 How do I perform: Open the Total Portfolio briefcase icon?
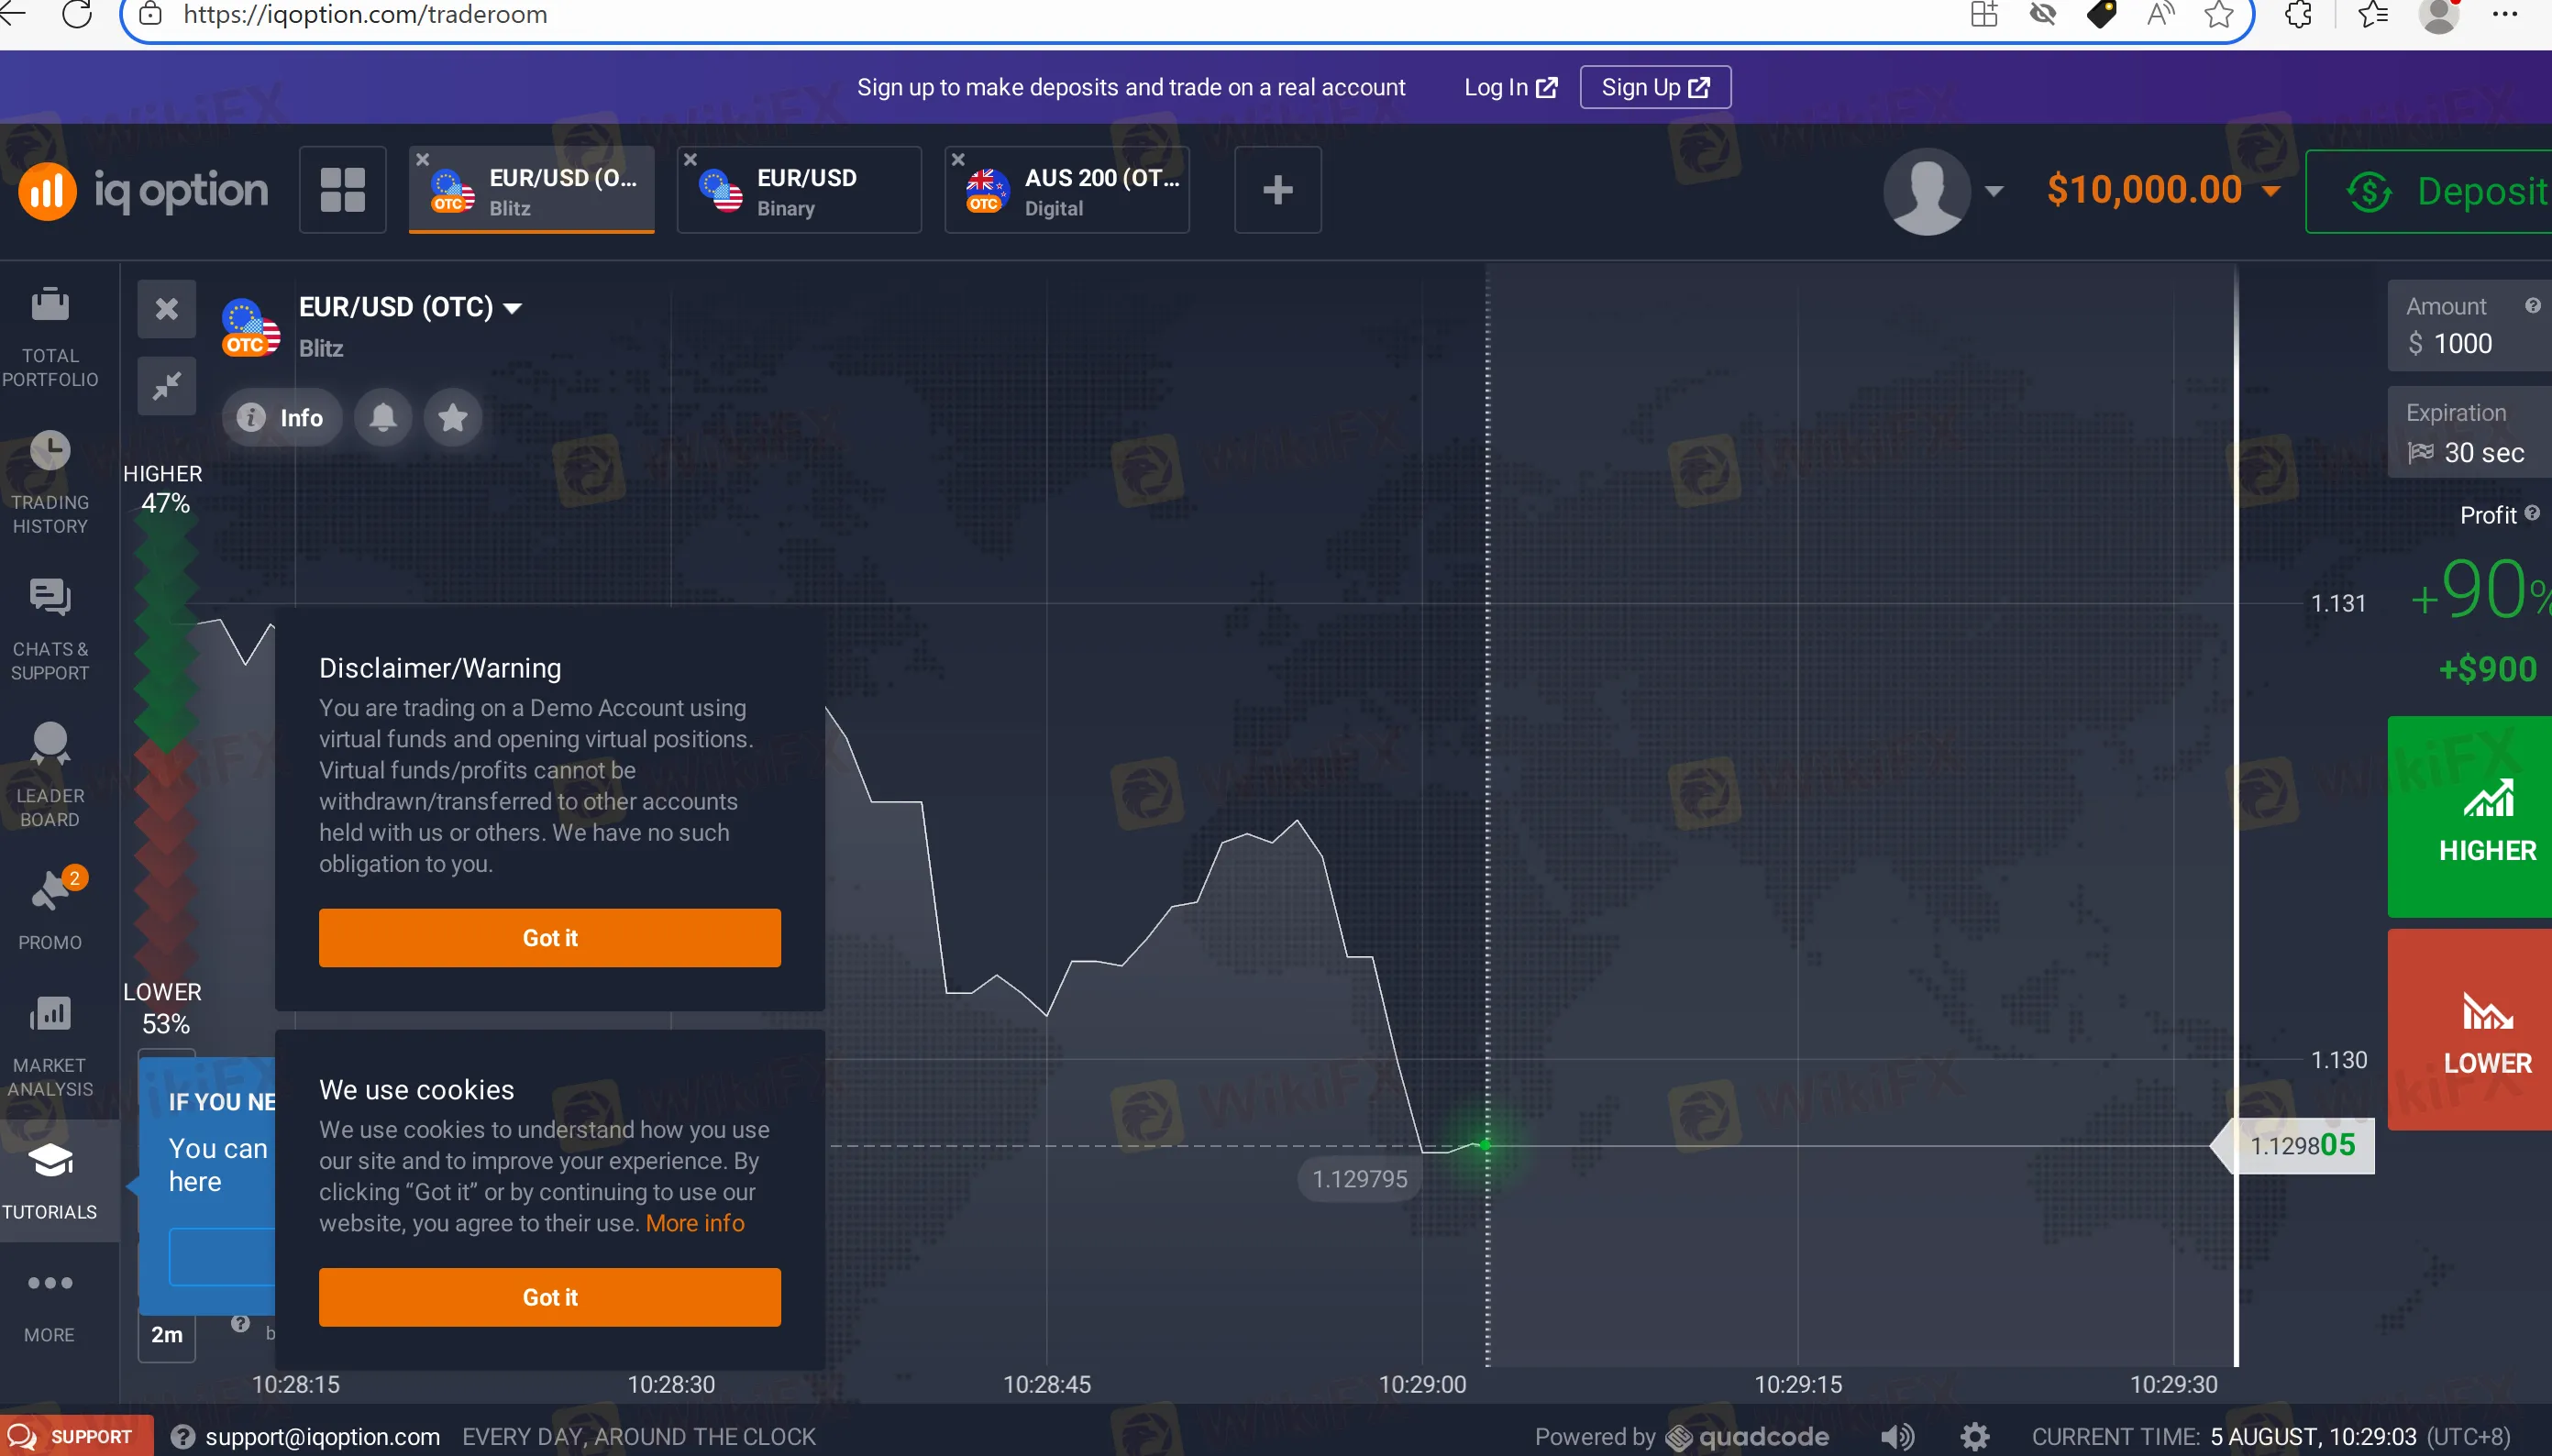50,305
